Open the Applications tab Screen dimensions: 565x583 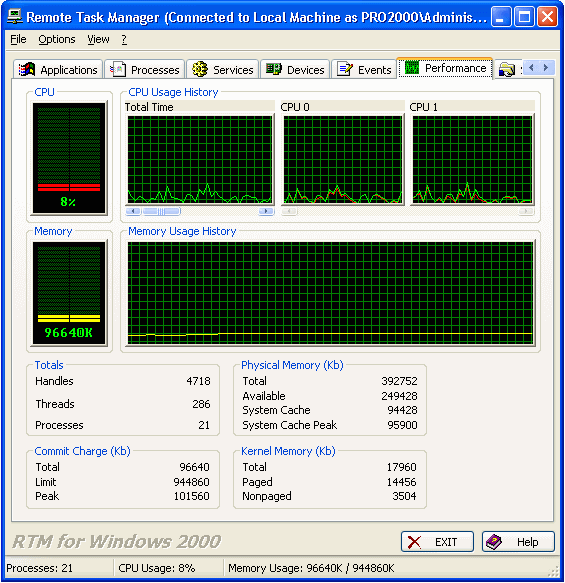tap(58, 69)
